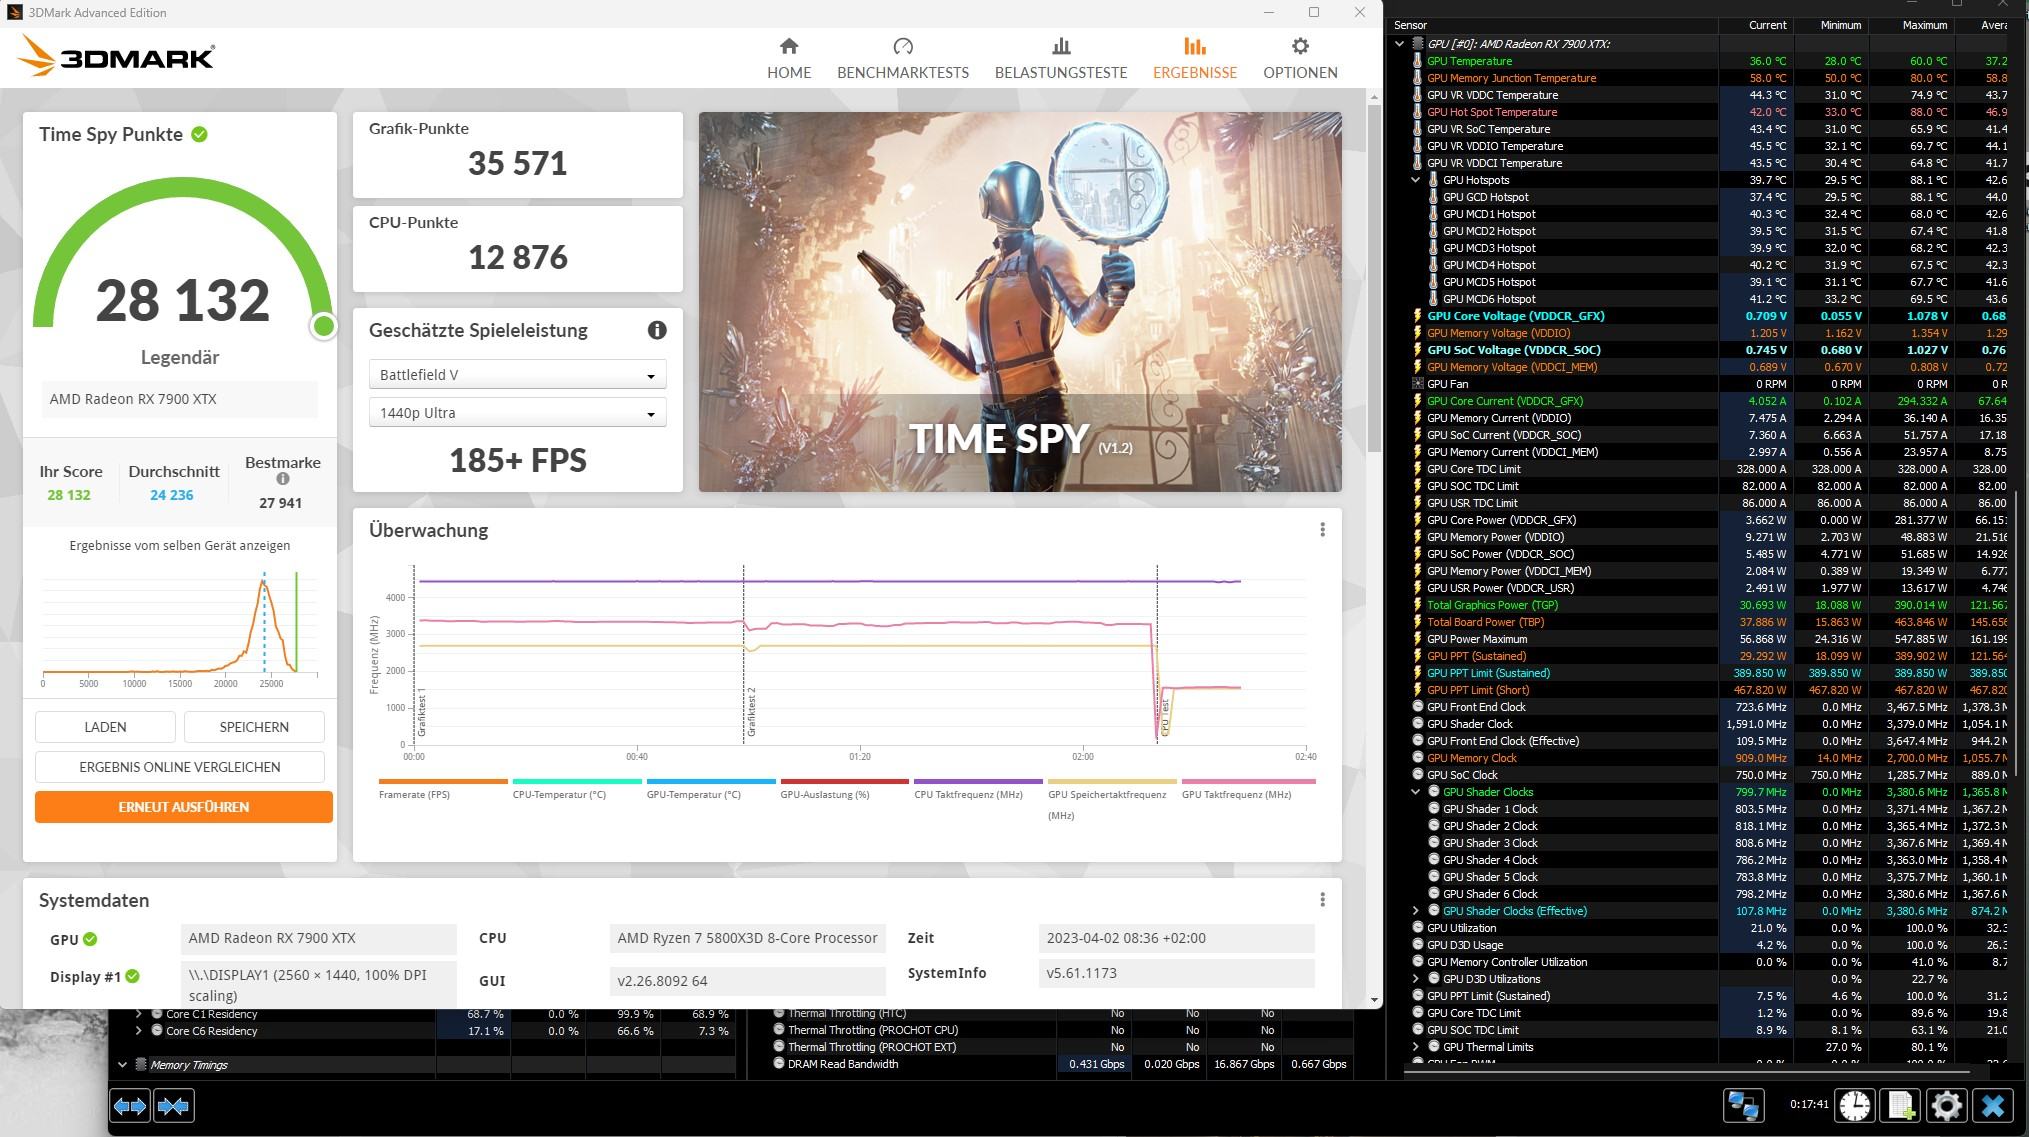Viewport: 2029px width, 1137px height.
Task: Click the blue left-right expand arrows icon
Action: coord(130,1106)
